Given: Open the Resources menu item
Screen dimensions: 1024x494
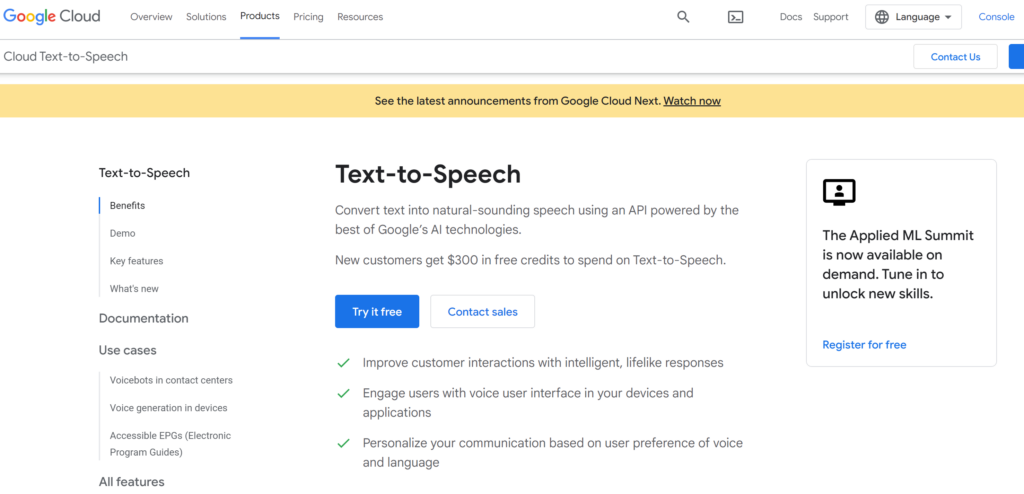Looking at the screenshot, I should click(x=360, y=17).
